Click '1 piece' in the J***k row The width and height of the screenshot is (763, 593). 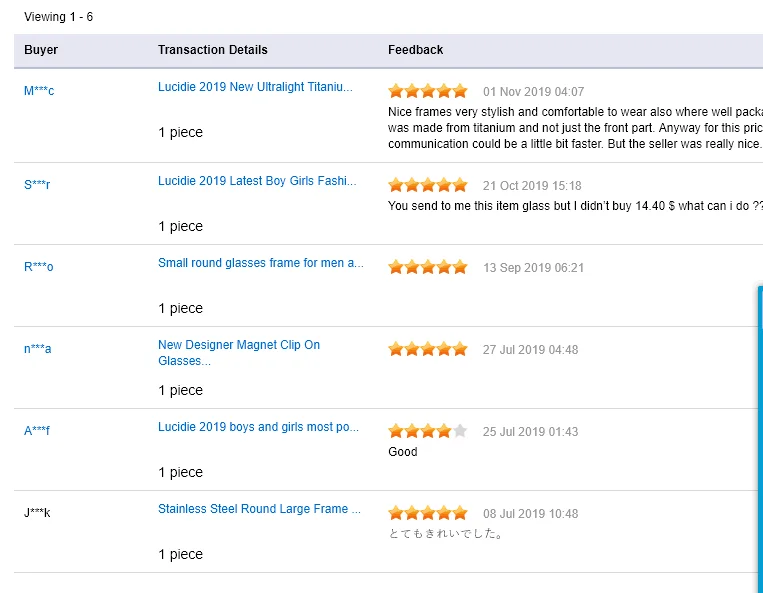tap(181, 554)
